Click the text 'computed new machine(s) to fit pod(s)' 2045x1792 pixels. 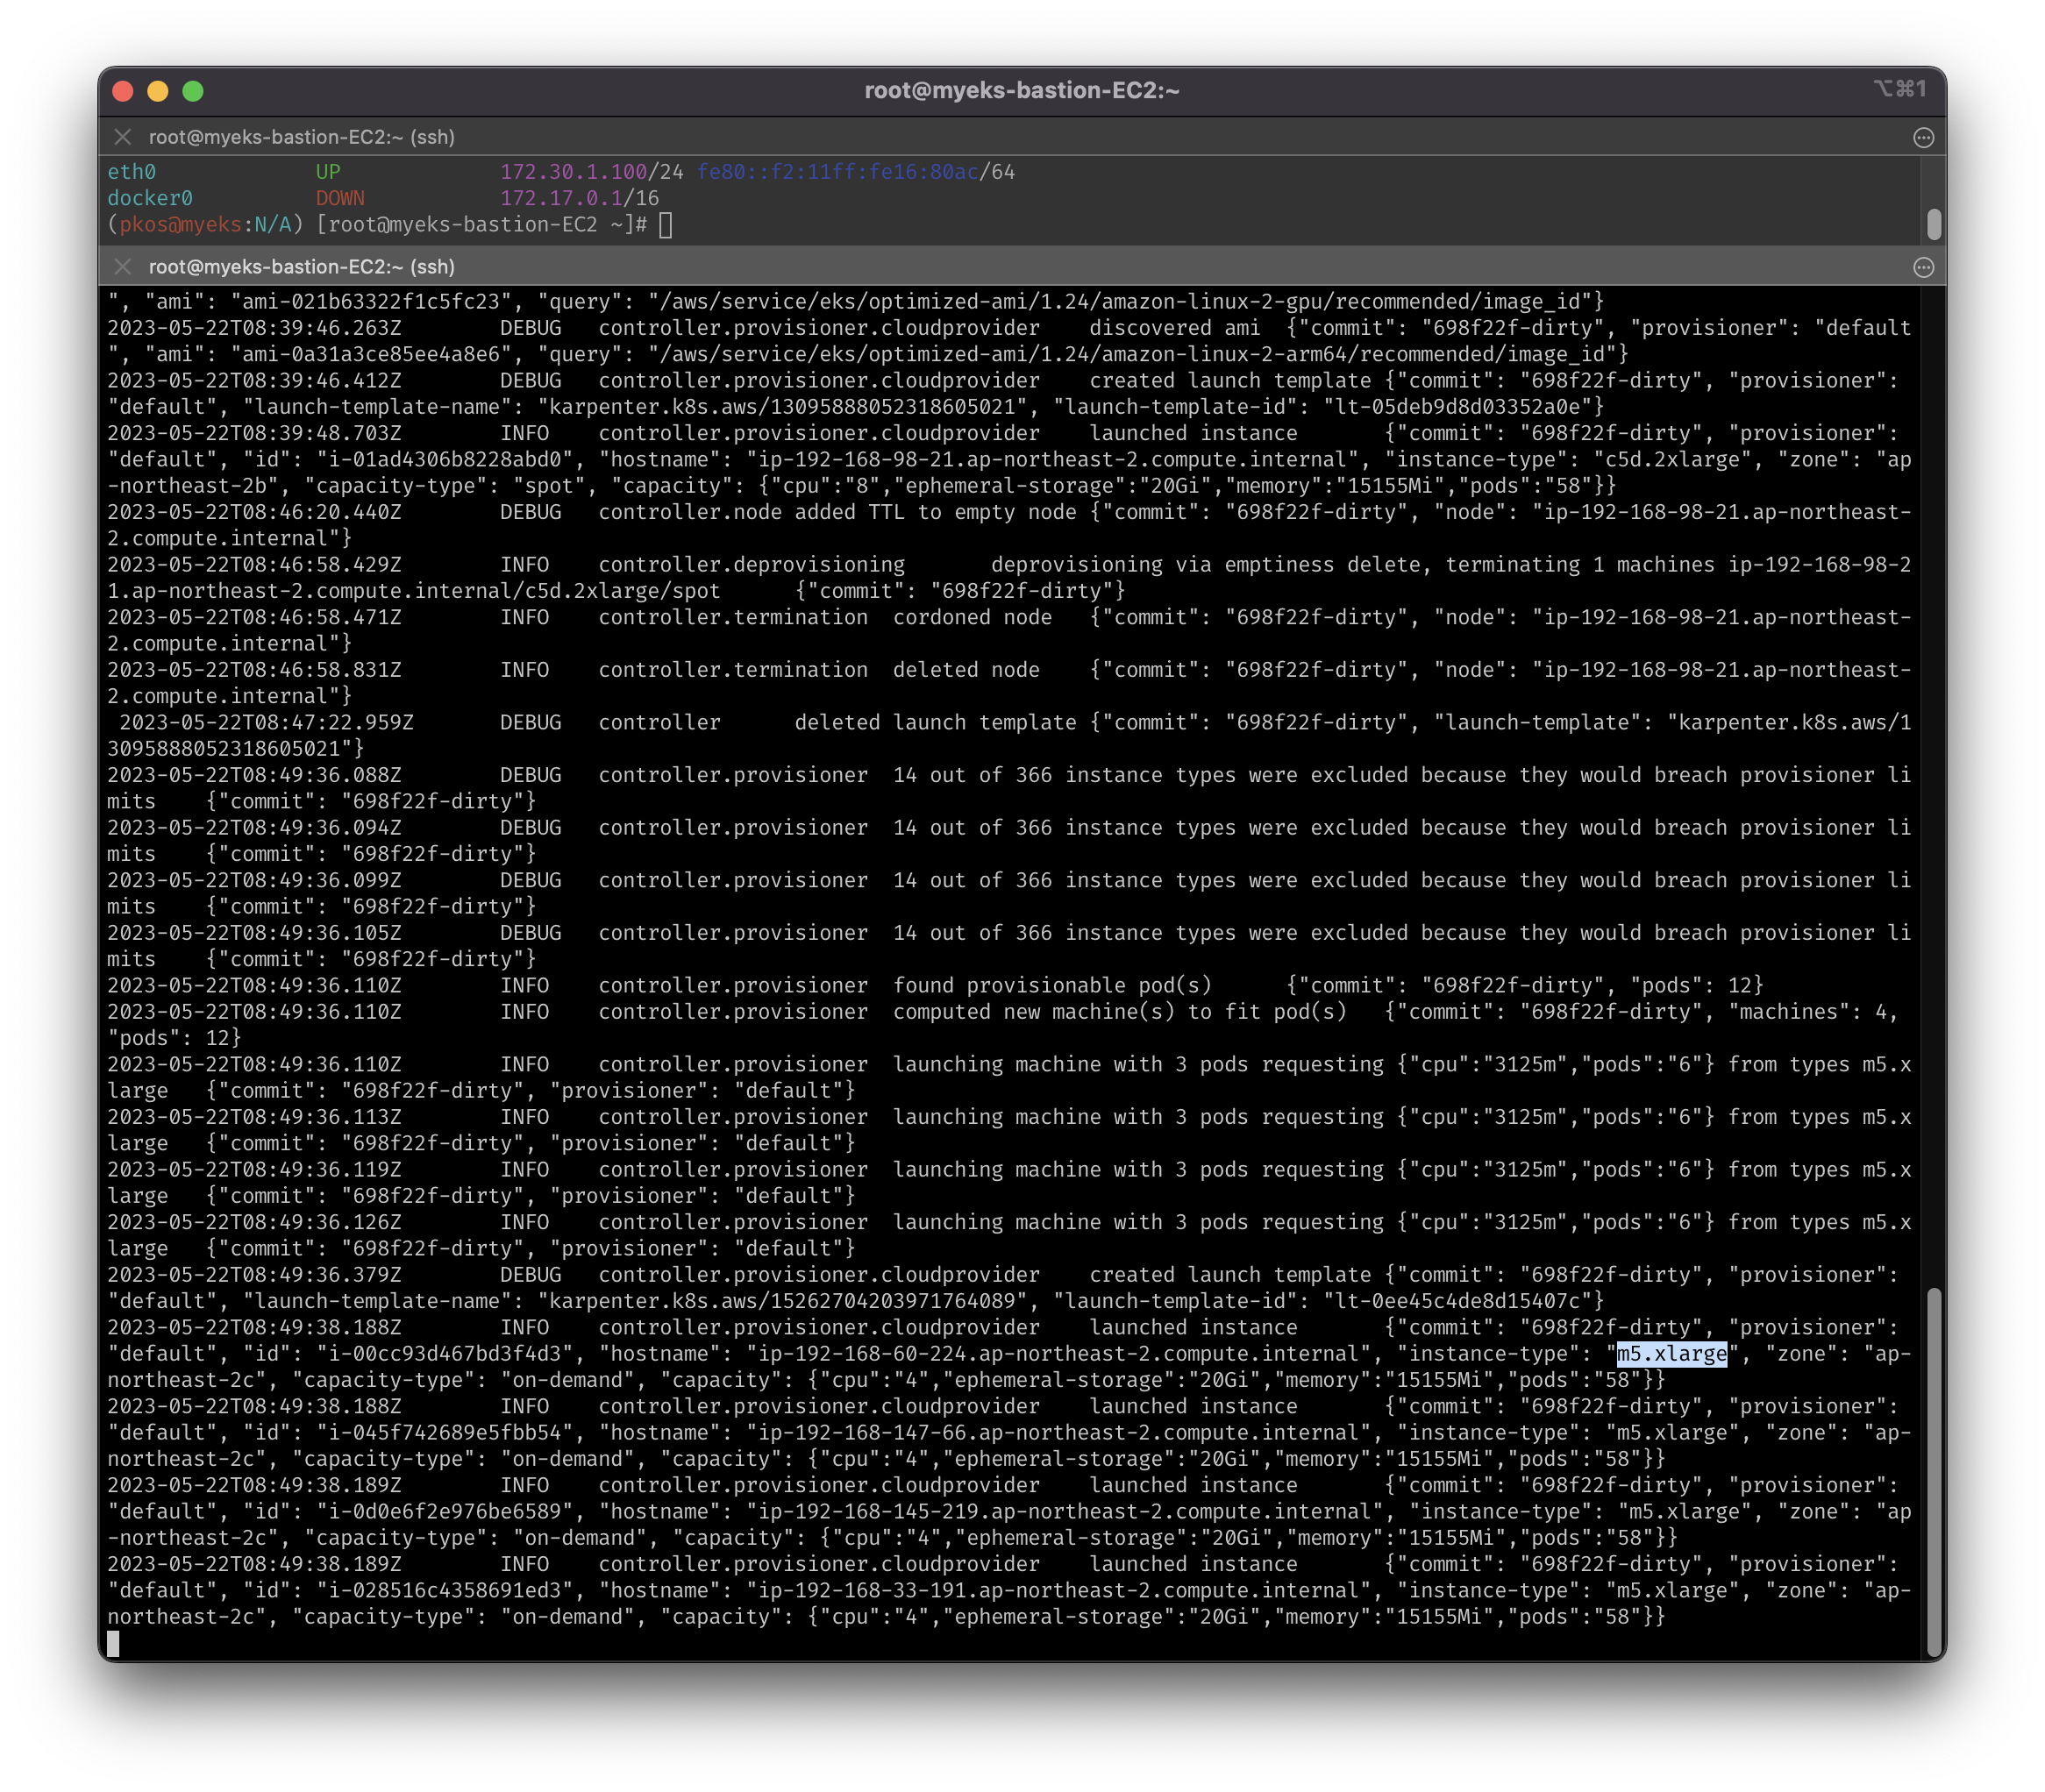(1120, 1011)
